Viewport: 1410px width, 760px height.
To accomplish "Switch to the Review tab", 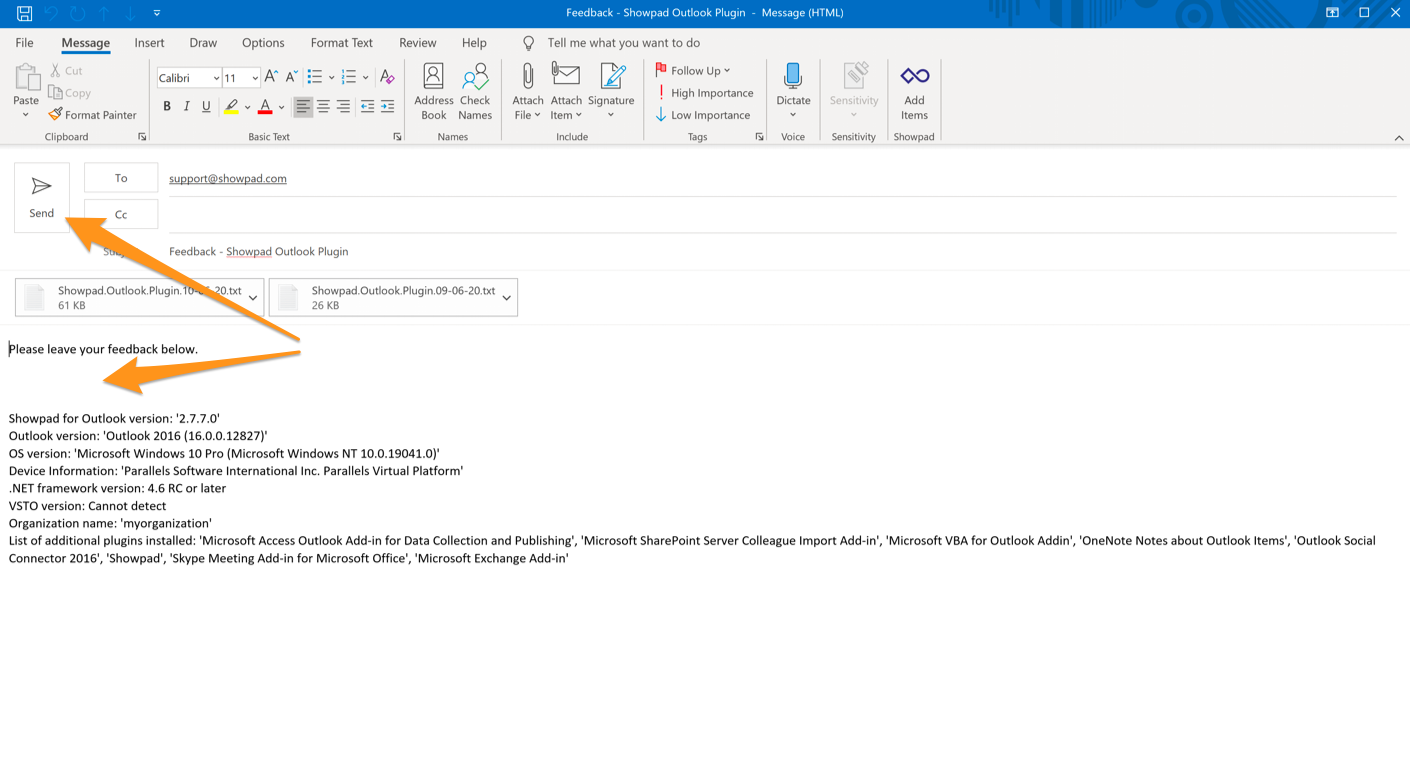I will point(417,43).
